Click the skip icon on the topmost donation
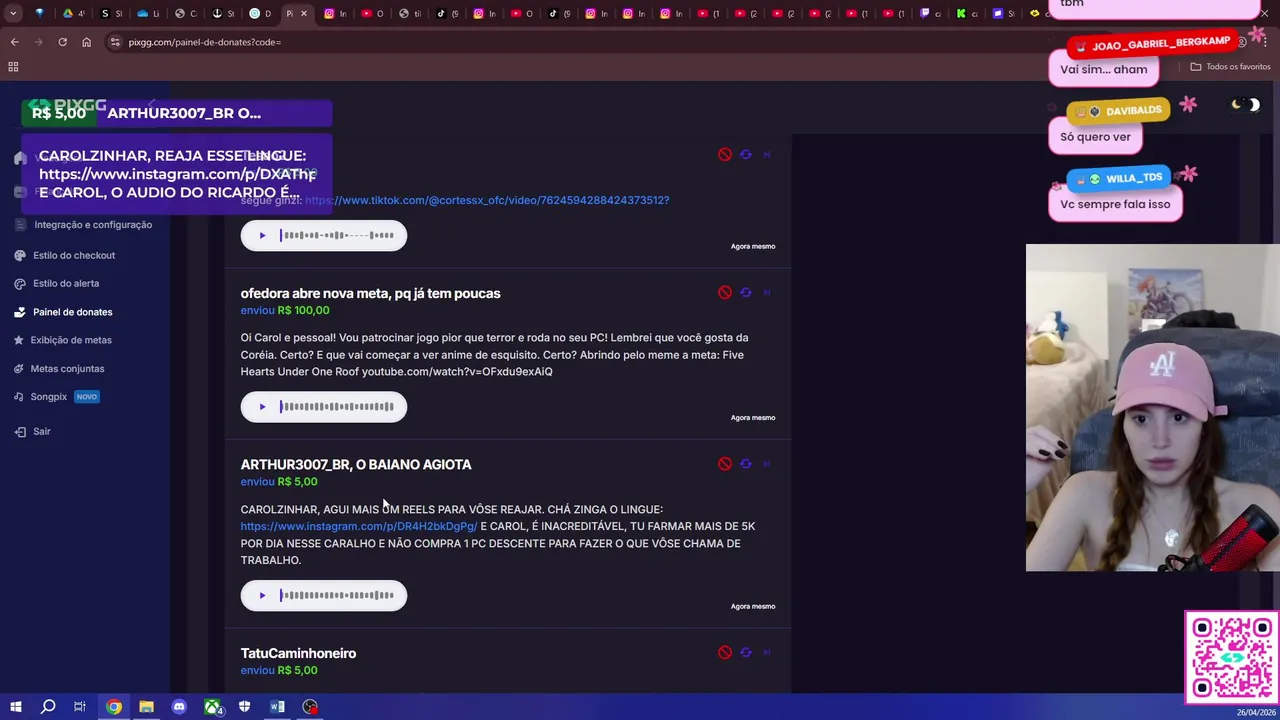Screen dimensions: 1280x720 (x=767, y=154)
